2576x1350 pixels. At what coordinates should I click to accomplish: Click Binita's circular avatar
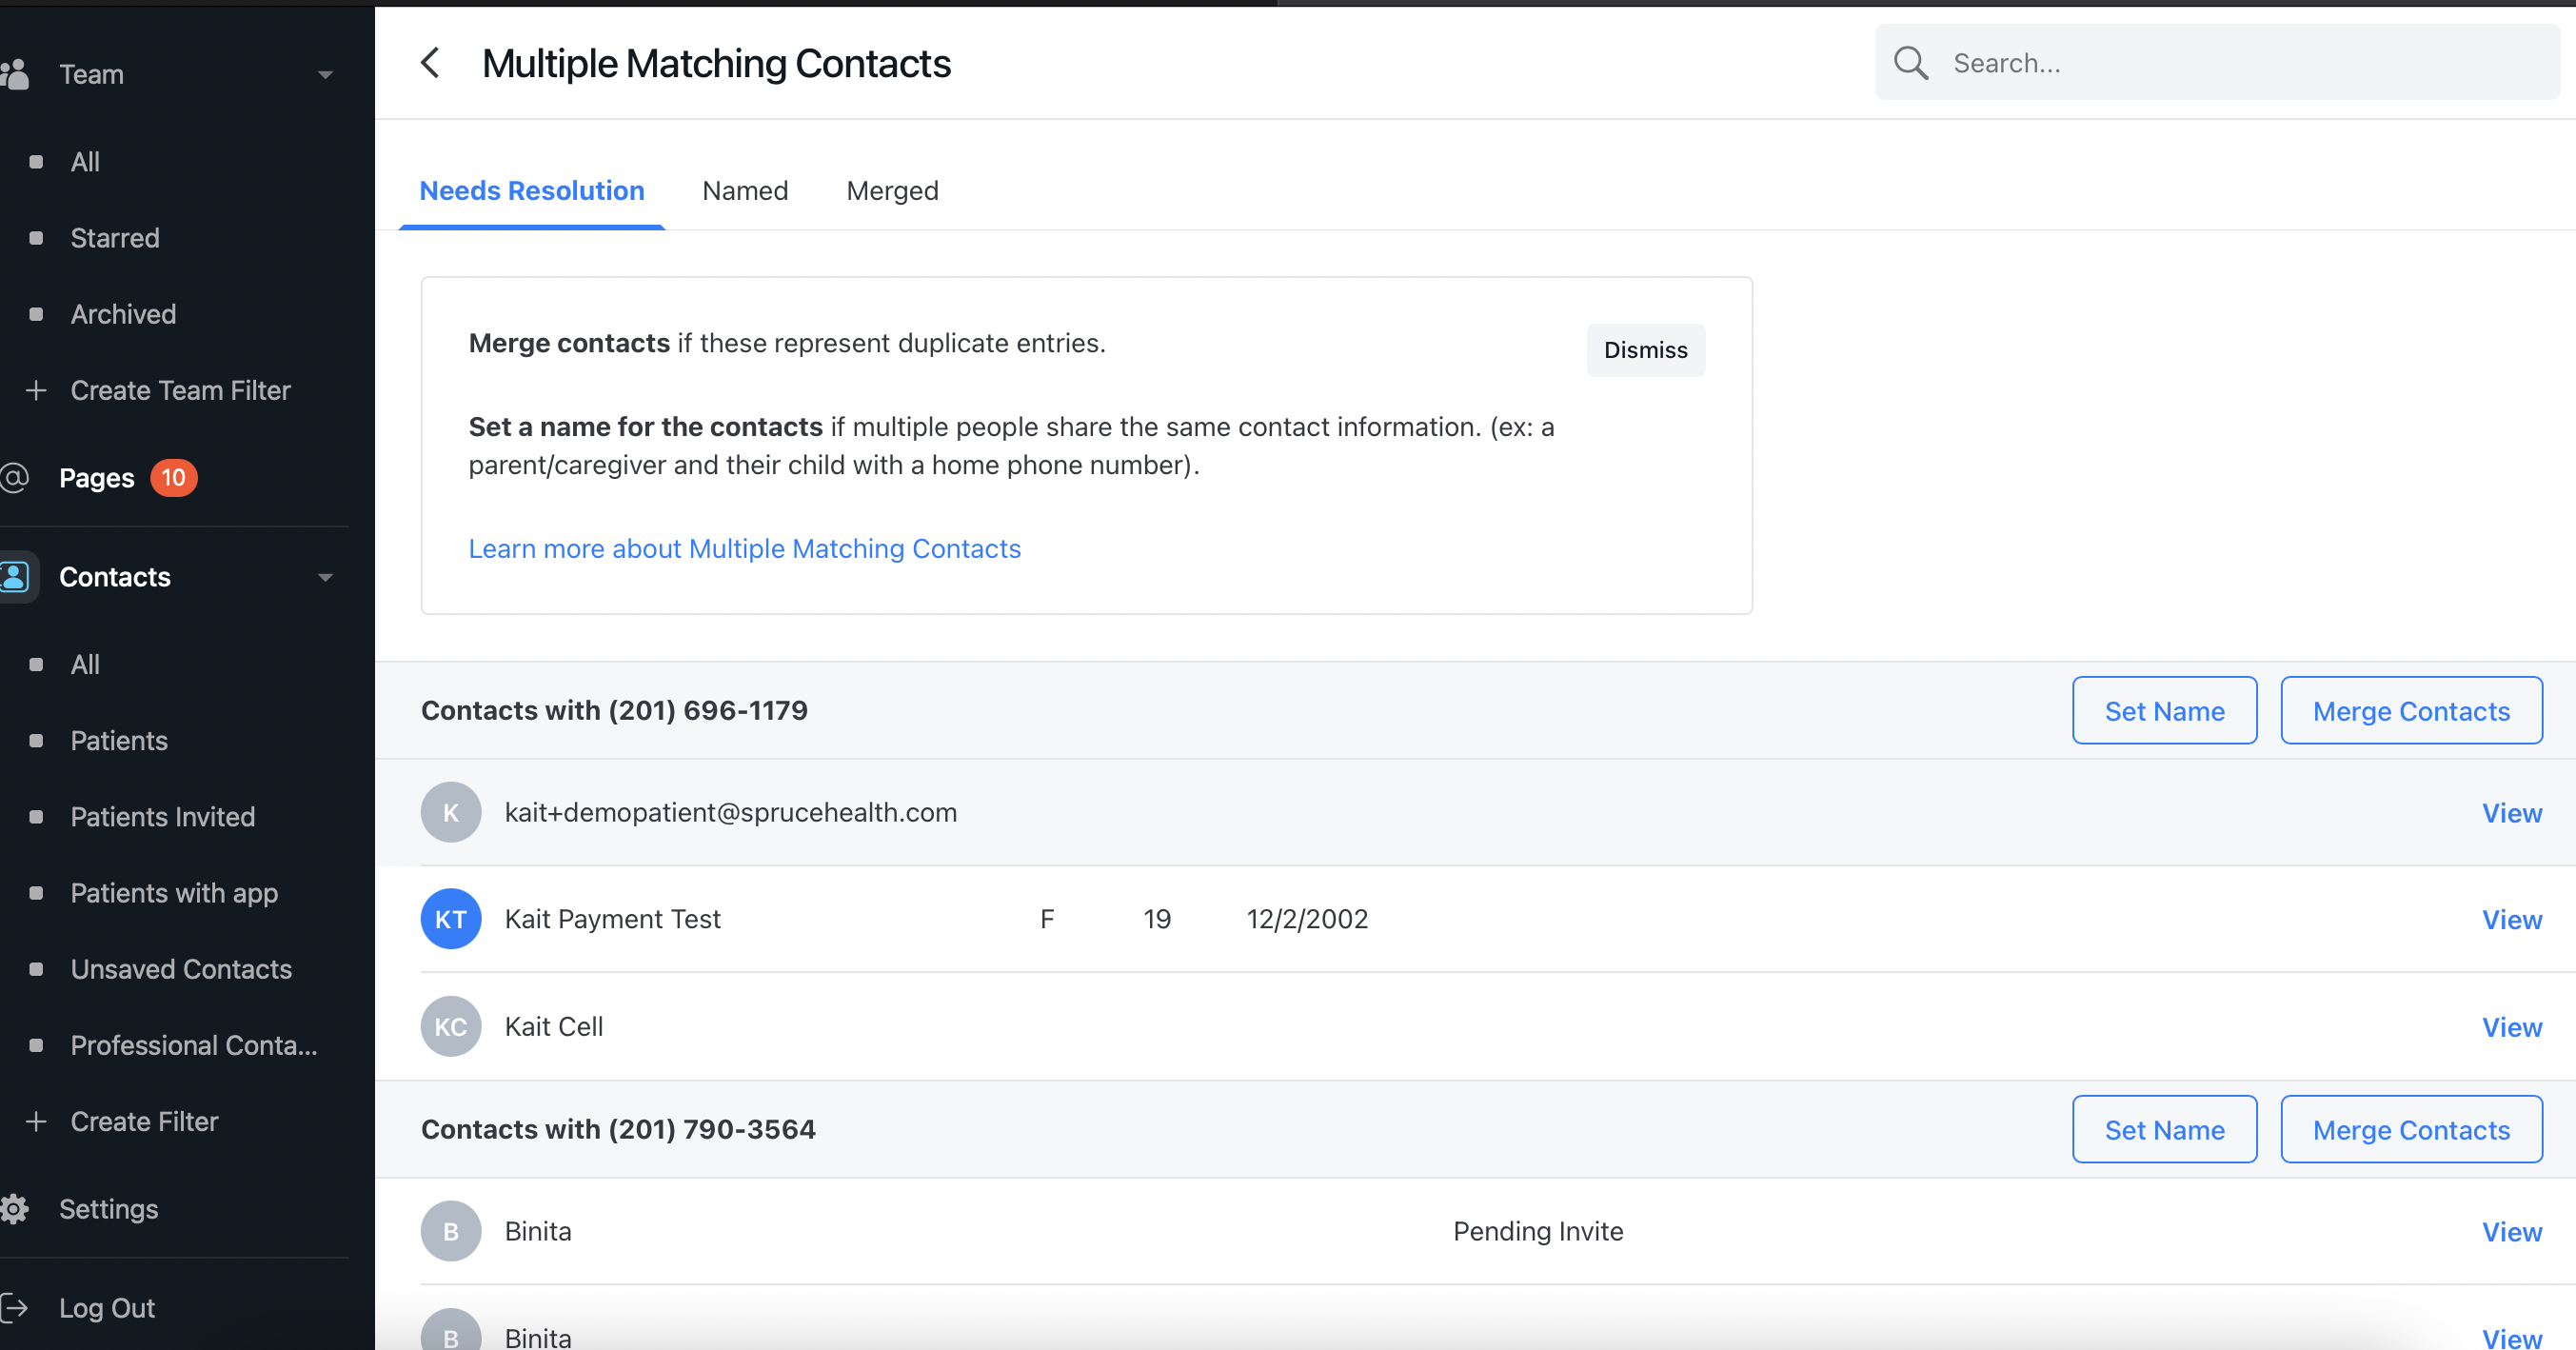coord(451,1231)
